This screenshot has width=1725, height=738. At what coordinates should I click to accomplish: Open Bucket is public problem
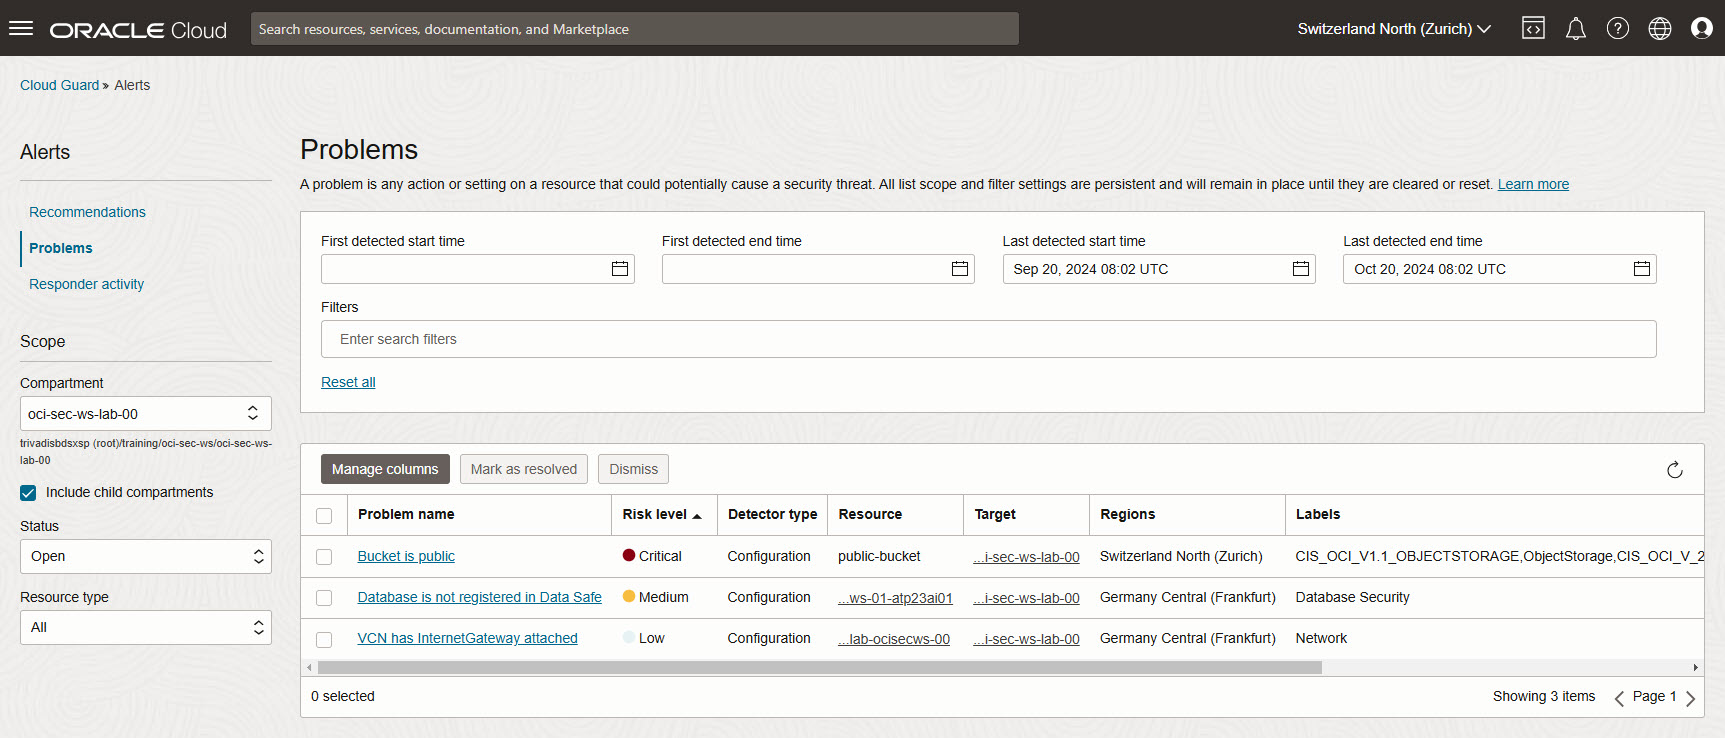point(406,556)
